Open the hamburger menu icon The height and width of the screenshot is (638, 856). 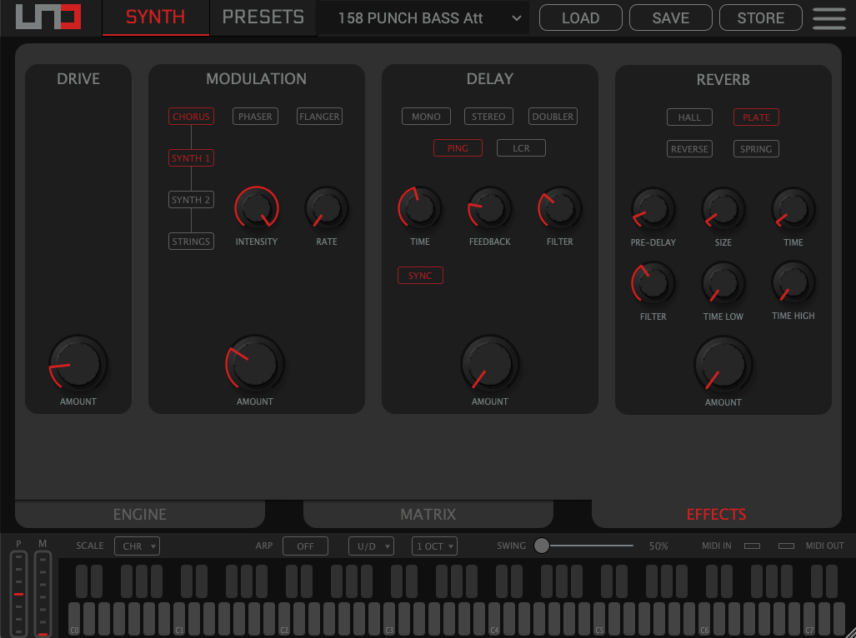click(x=829, y=18)
